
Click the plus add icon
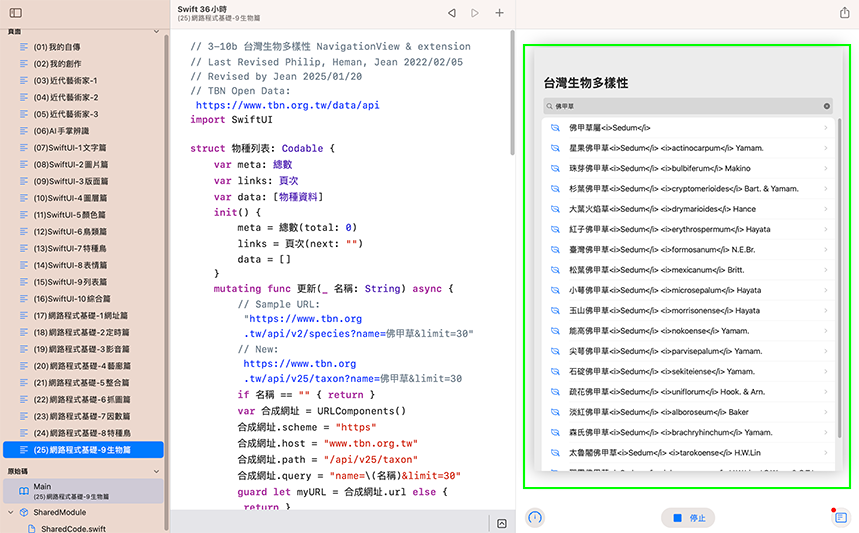point(499,13)
